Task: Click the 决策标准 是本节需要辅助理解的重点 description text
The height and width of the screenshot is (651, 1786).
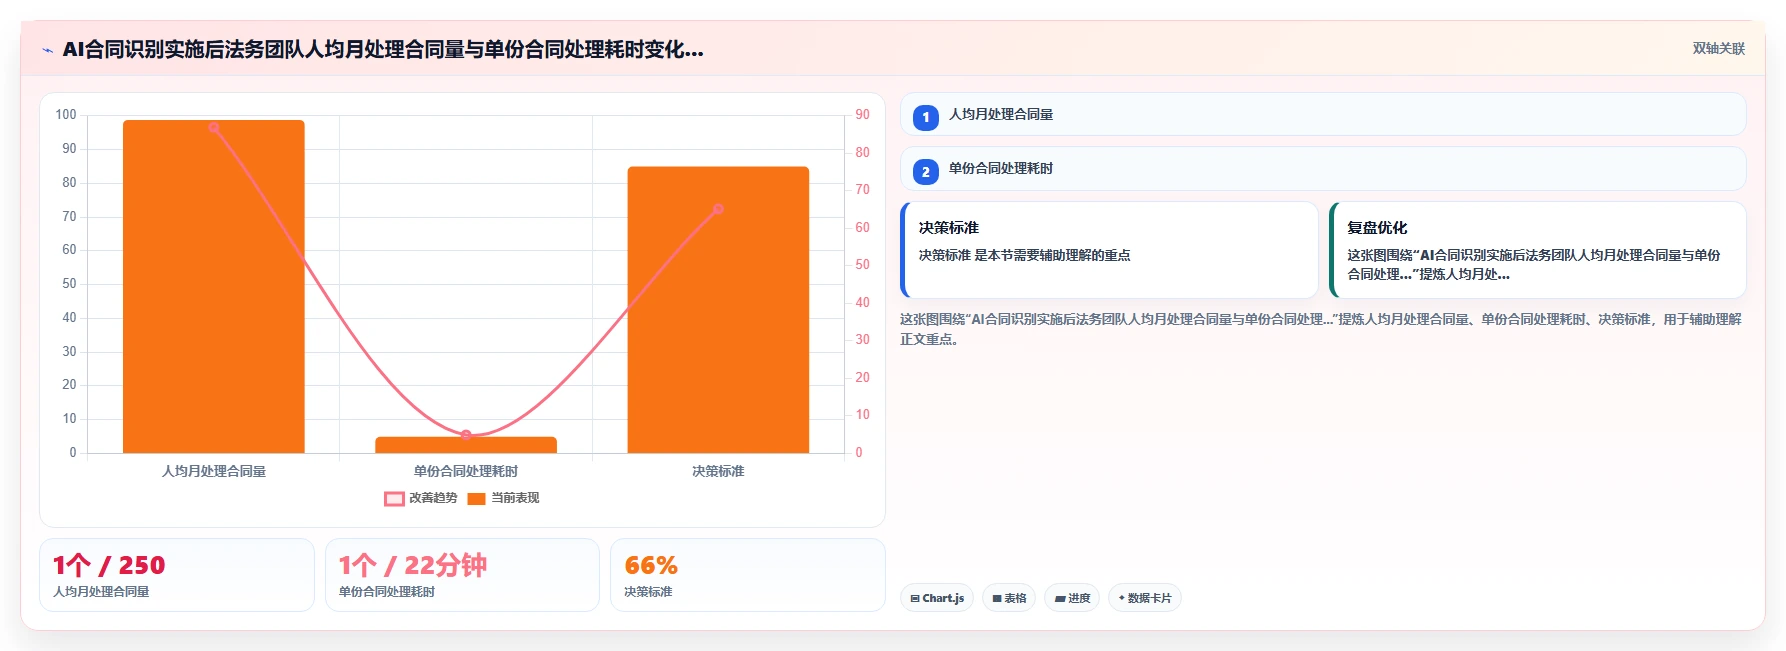Action: [x=1025, y=255]
